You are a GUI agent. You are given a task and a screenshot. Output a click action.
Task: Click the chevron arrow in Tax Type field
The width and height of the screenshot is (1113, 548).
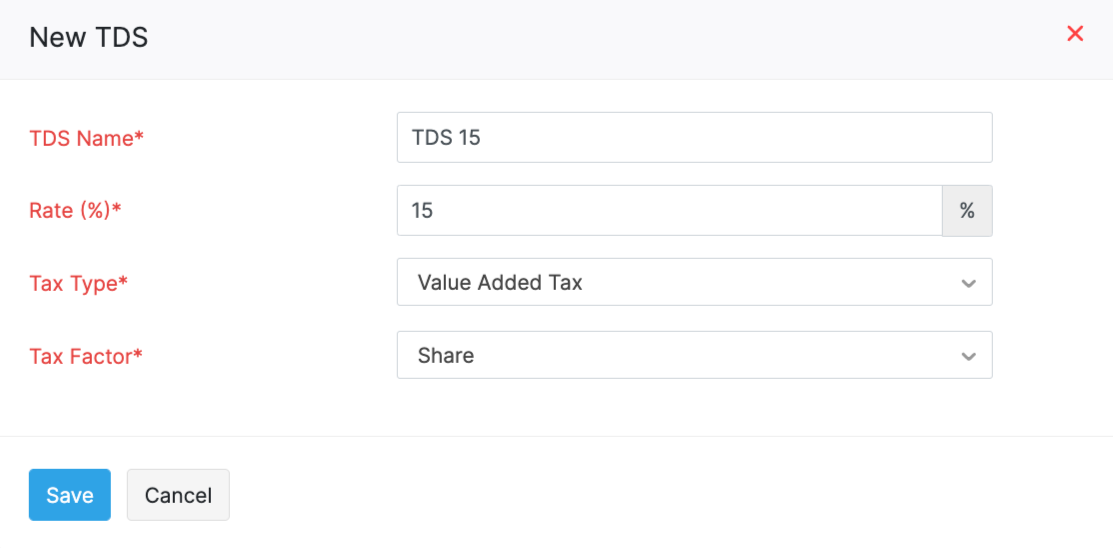(968, 283)
